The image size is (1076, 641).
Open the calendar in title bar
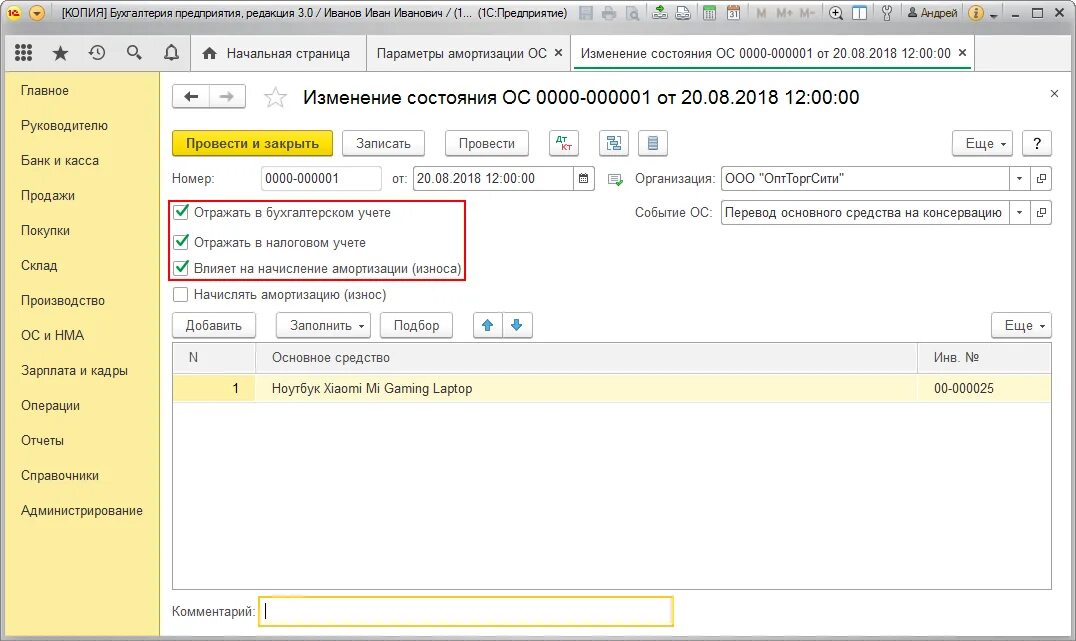(733, 12)
